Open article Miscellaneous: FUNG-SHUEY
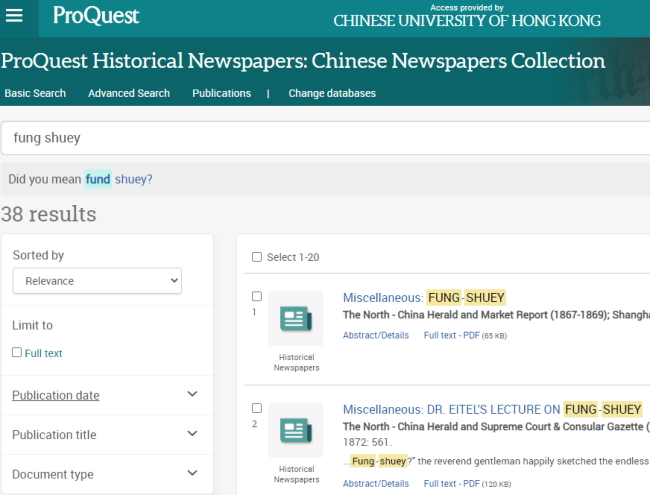 pyautogui.click(x=424, y=297)
